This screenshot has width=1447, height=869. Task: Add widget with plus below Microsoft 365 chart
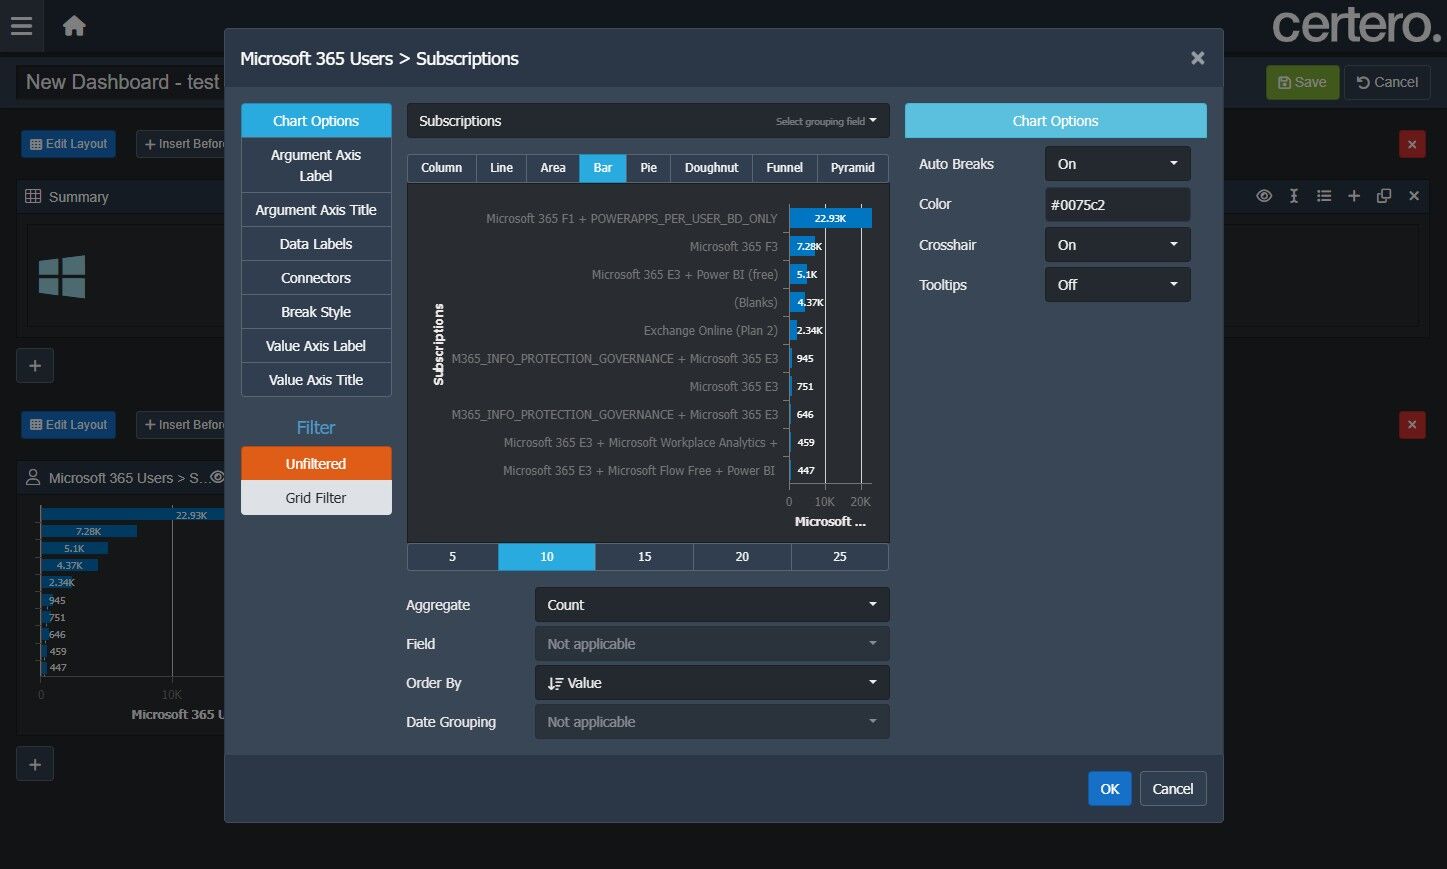click(x=35, y=764)
